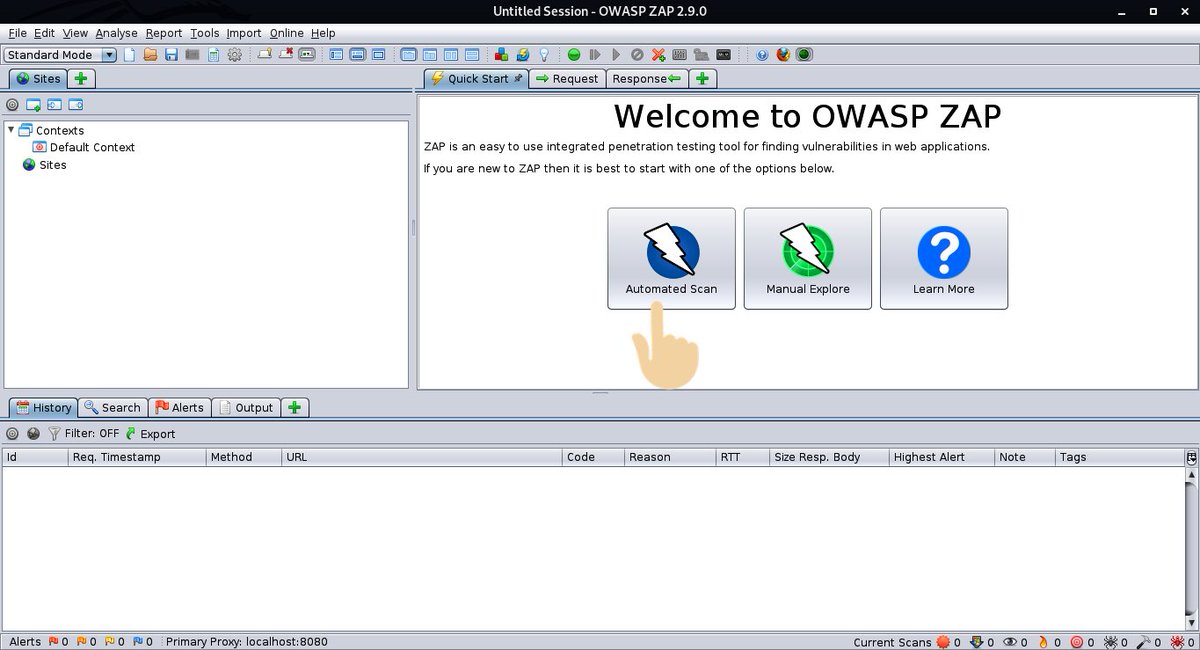The width and height of the screenshot is (1200, 650).
Task: Open the Help menu
Action: coord(323,33)
